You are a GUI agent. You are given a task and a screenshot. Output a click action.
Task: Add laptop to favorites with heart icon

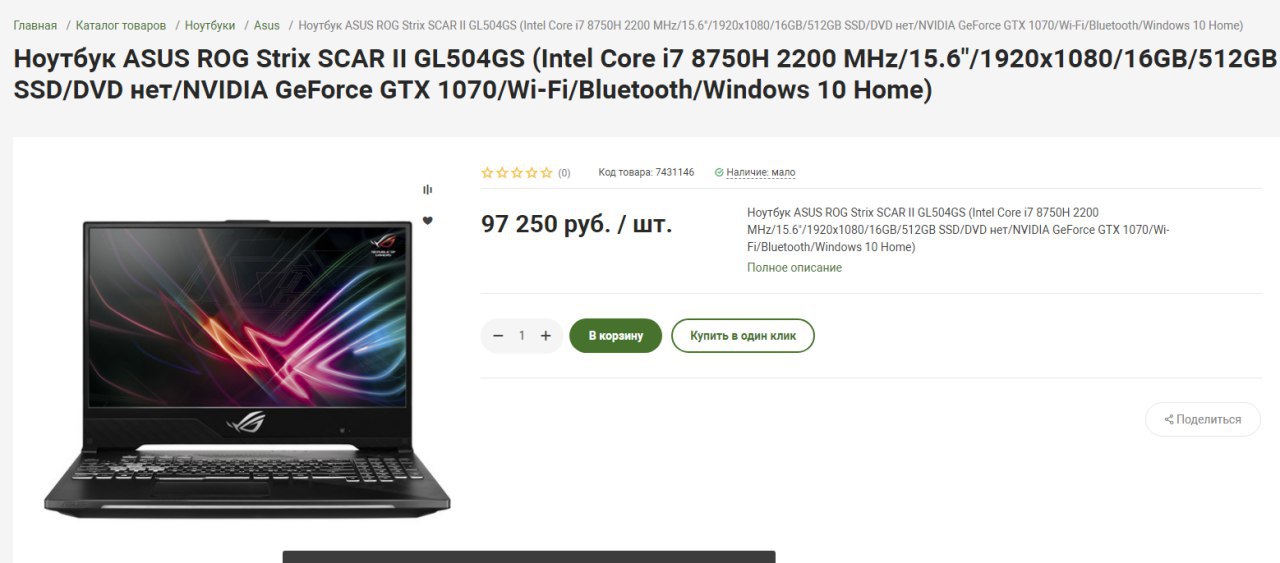[x=428, y=221]
